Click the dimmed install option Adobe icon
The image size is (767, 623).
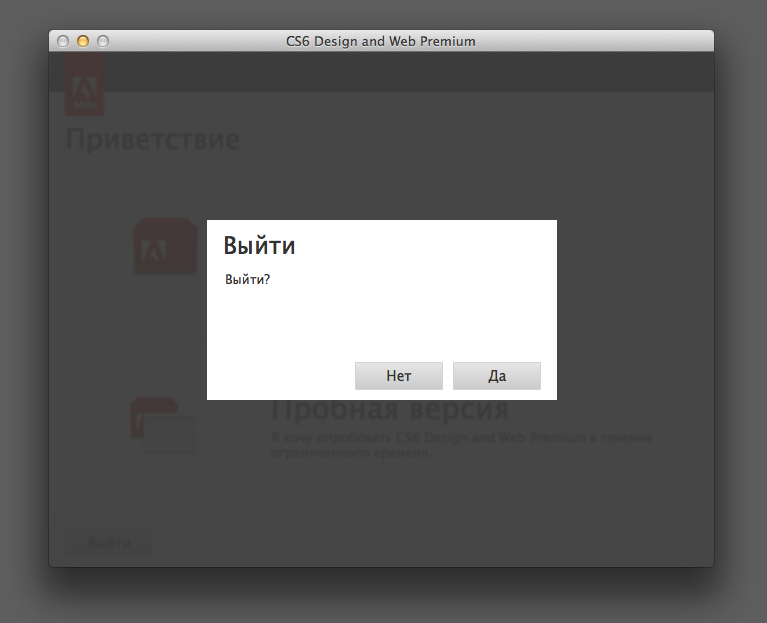[165, 246]
